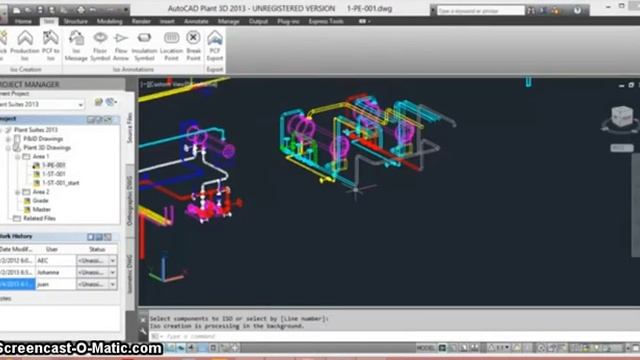Image resolution: width=640 pixels, height=360 pixels.
Task: Click the Iso Annotations panel title
Action: [133, 70]
